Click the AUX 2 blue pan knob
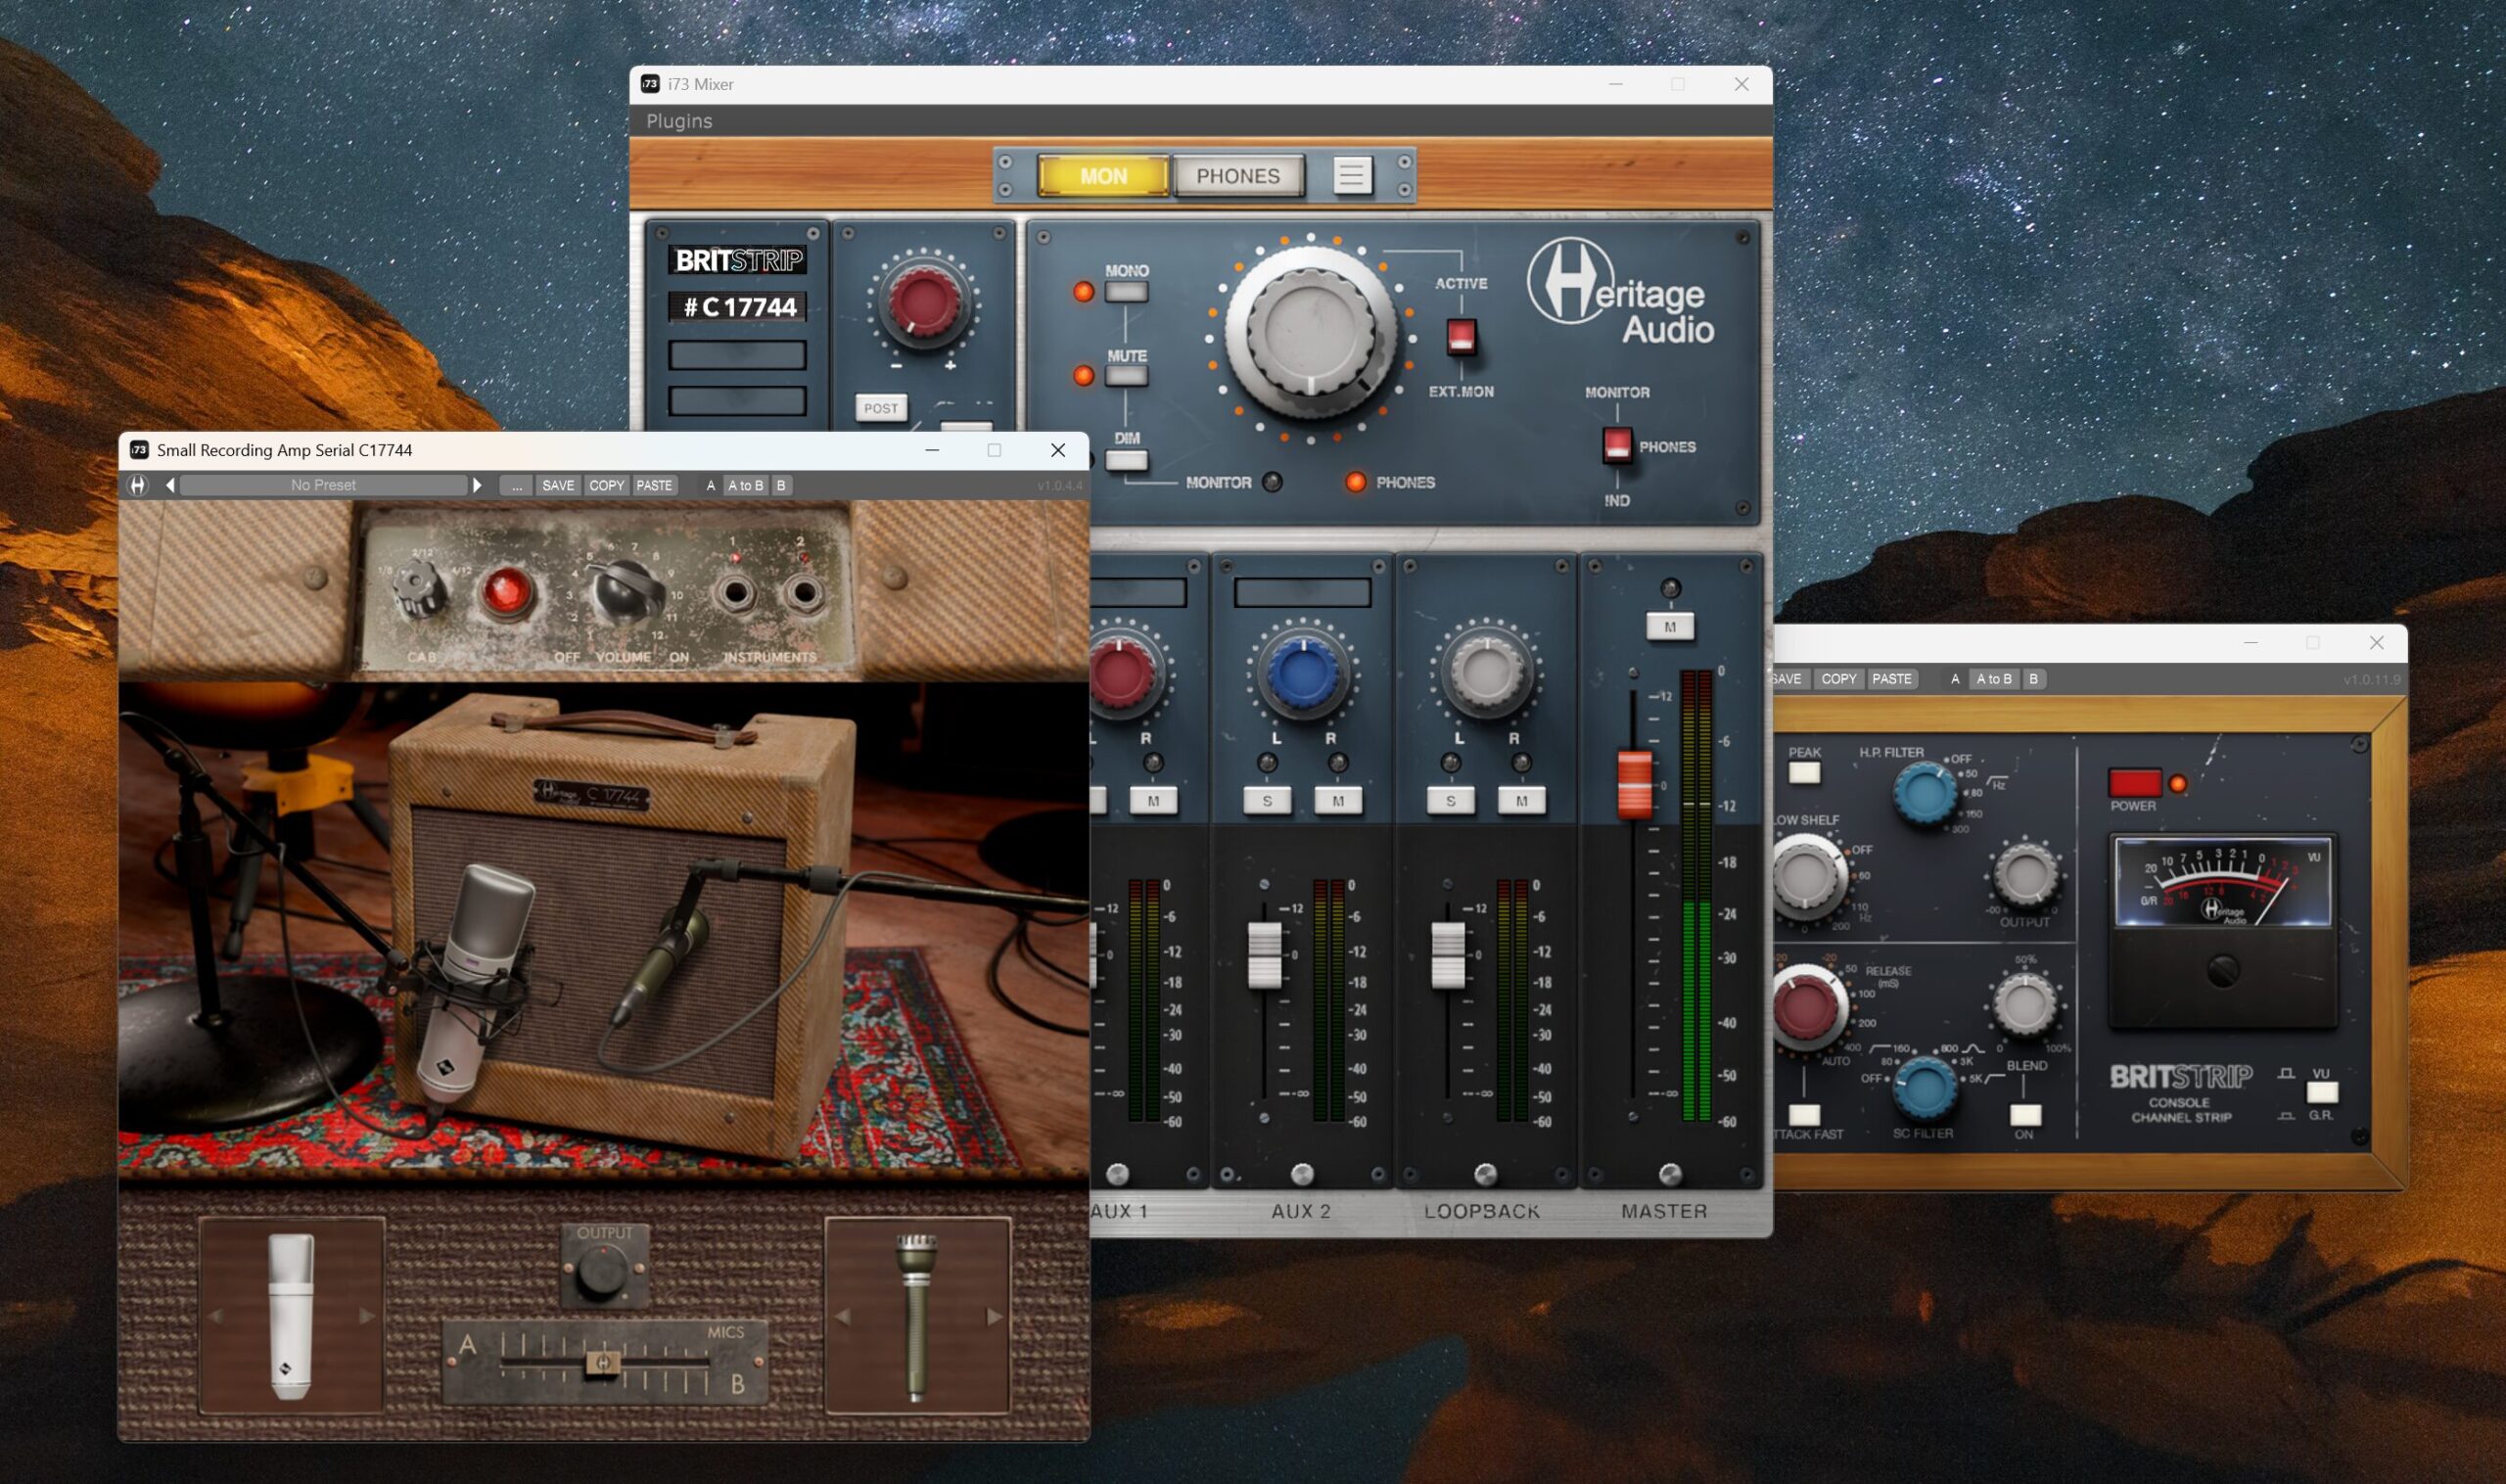 click(1302, 673)
